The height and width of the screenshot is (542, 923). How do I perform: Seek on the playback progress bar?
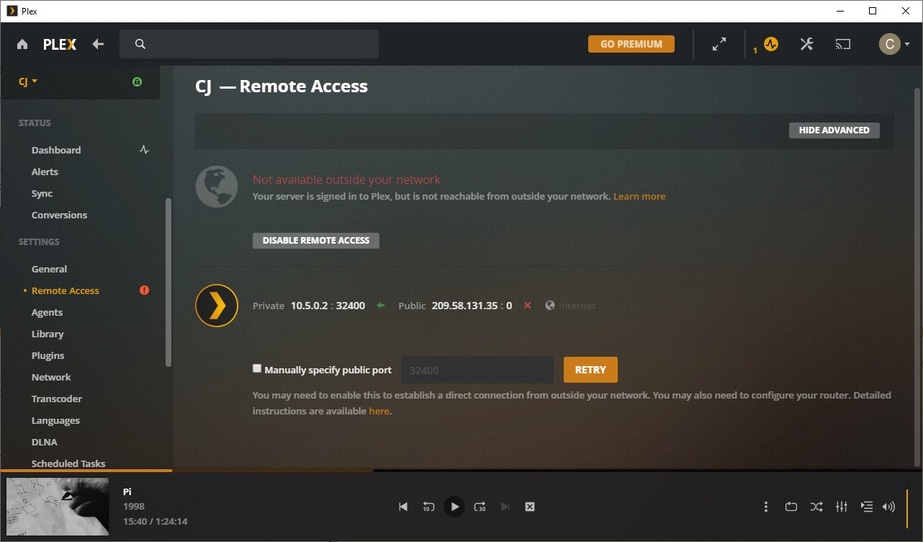click(x=462, y=471)
